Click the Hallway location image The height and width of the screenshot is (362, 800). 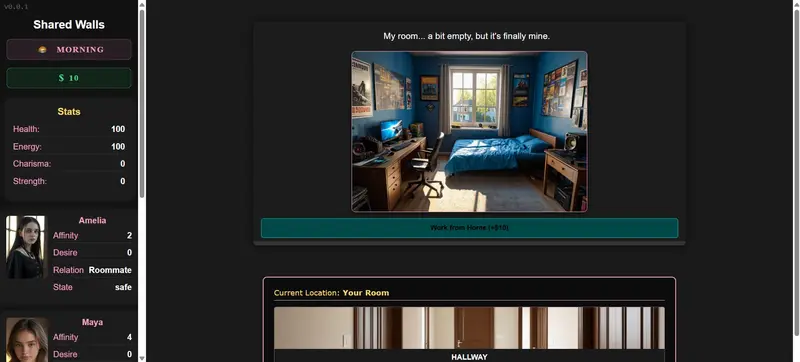tap(469, 328)
